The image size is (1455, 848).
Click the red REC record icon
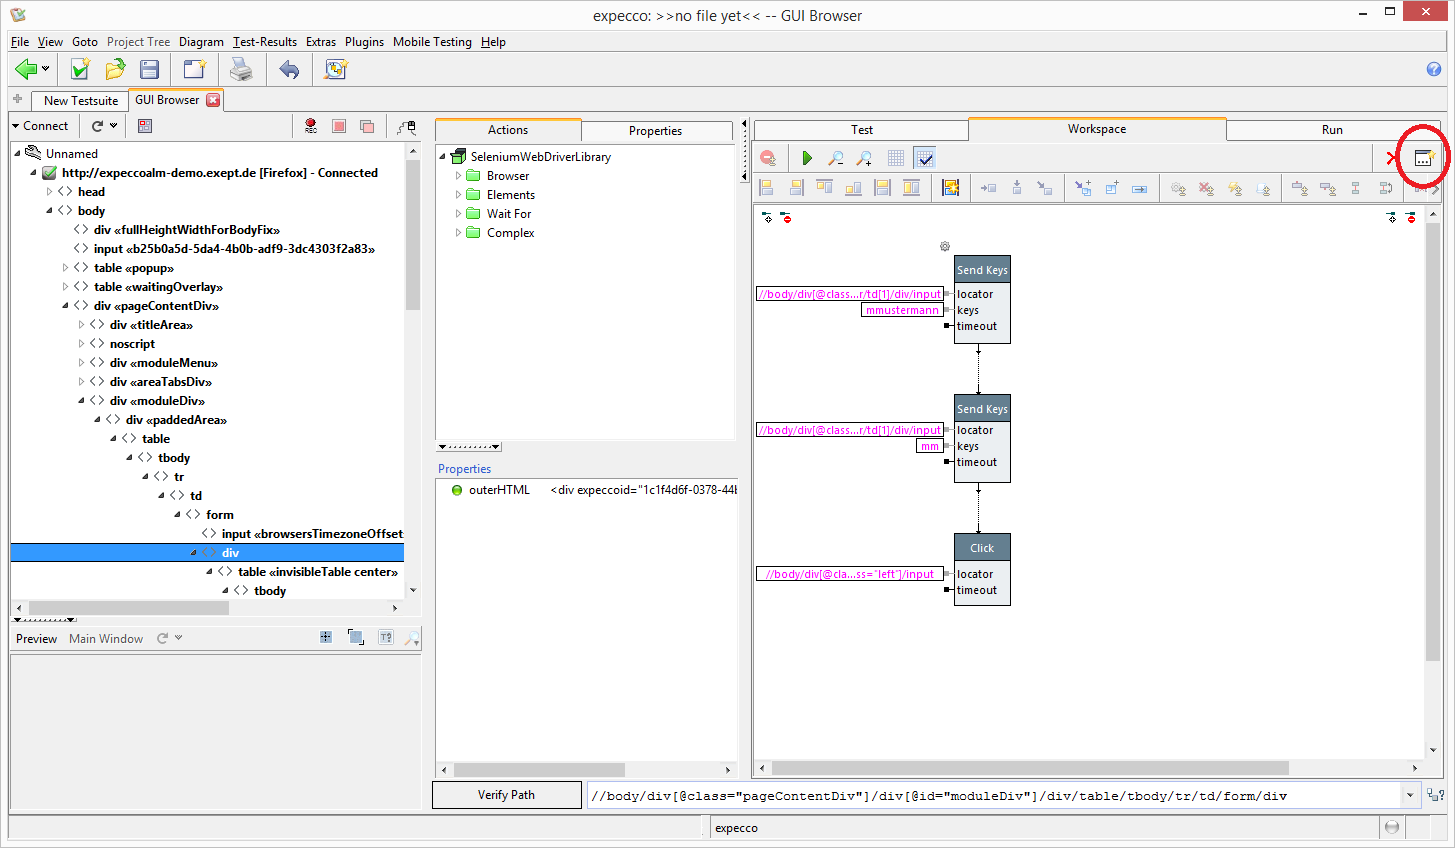click(x=311, y=126)
